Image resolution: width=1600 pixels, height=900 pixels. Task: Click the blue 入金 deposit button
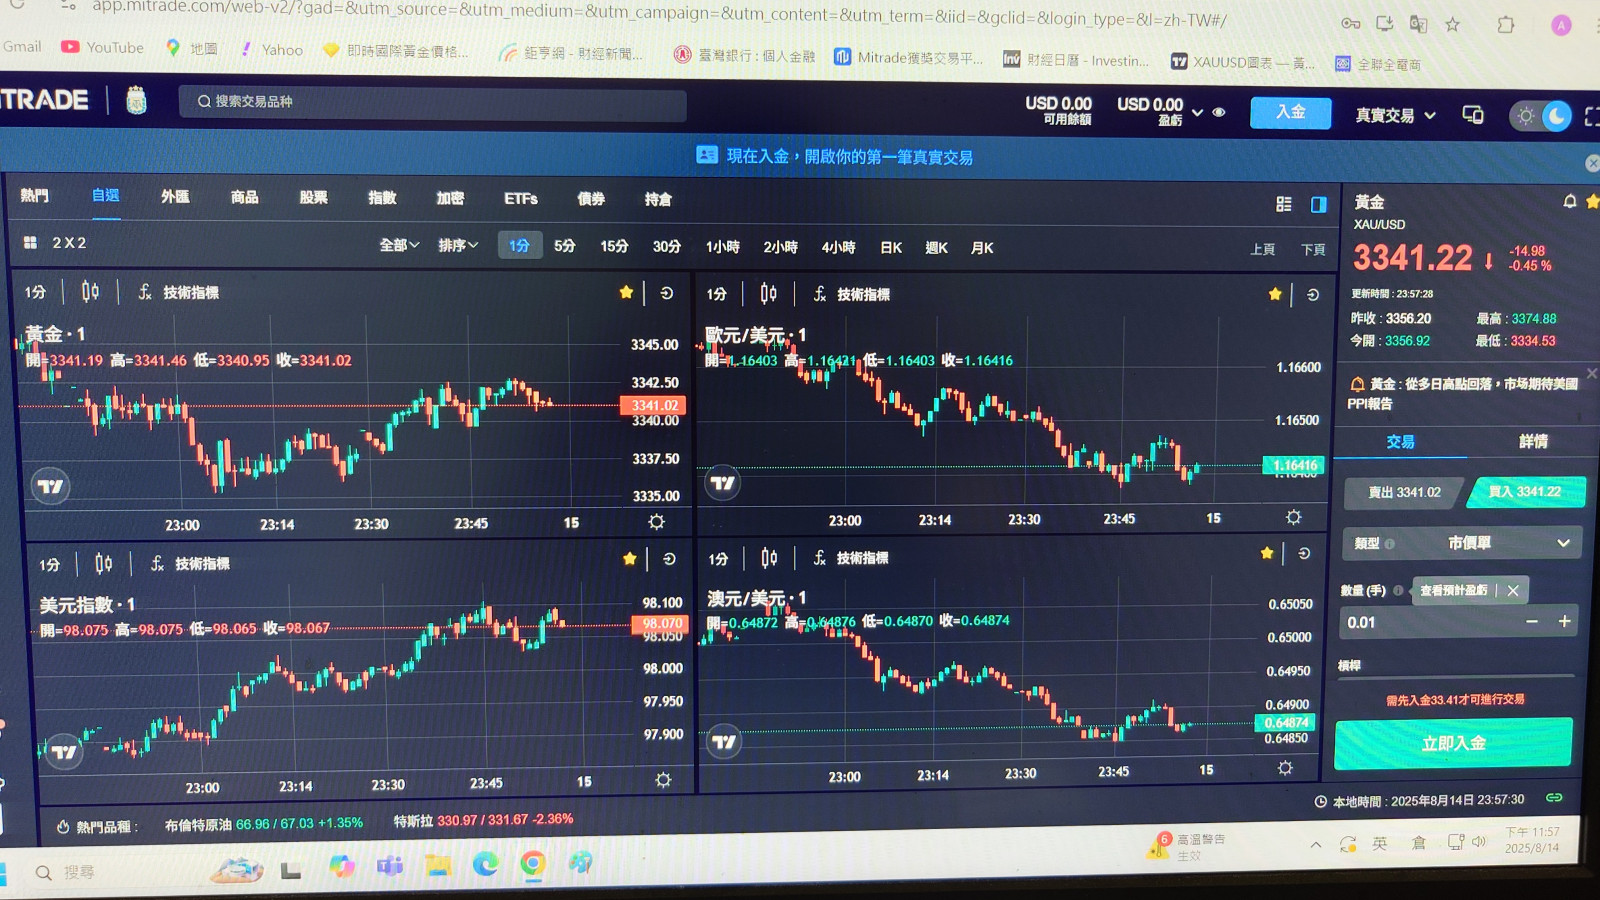[x=1290, y=112]
